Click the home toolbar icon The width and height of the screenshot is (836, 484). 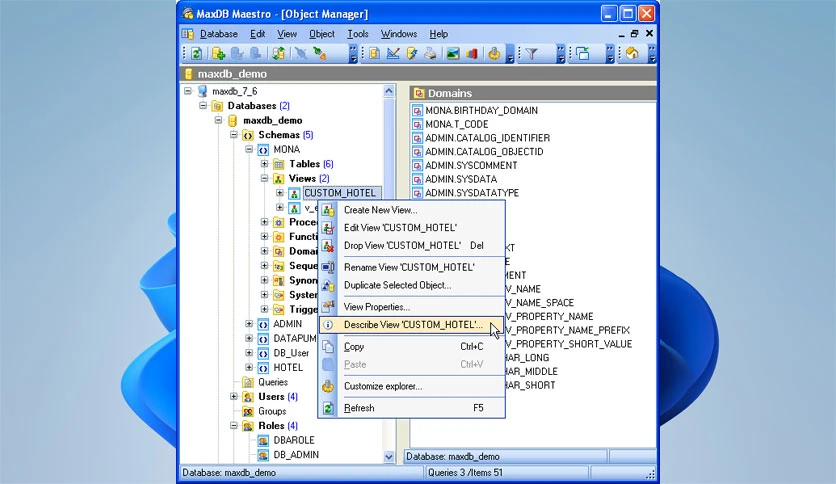pos(632,53)
